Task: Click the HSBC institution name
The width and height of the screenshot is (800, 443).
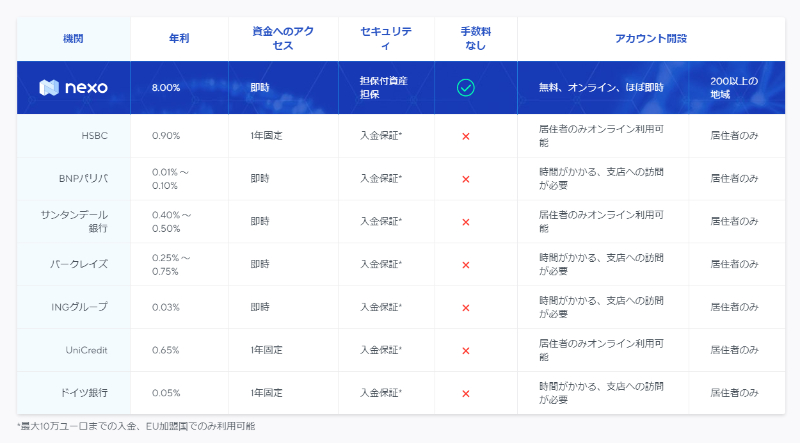Action: click(x=95, y=136)
